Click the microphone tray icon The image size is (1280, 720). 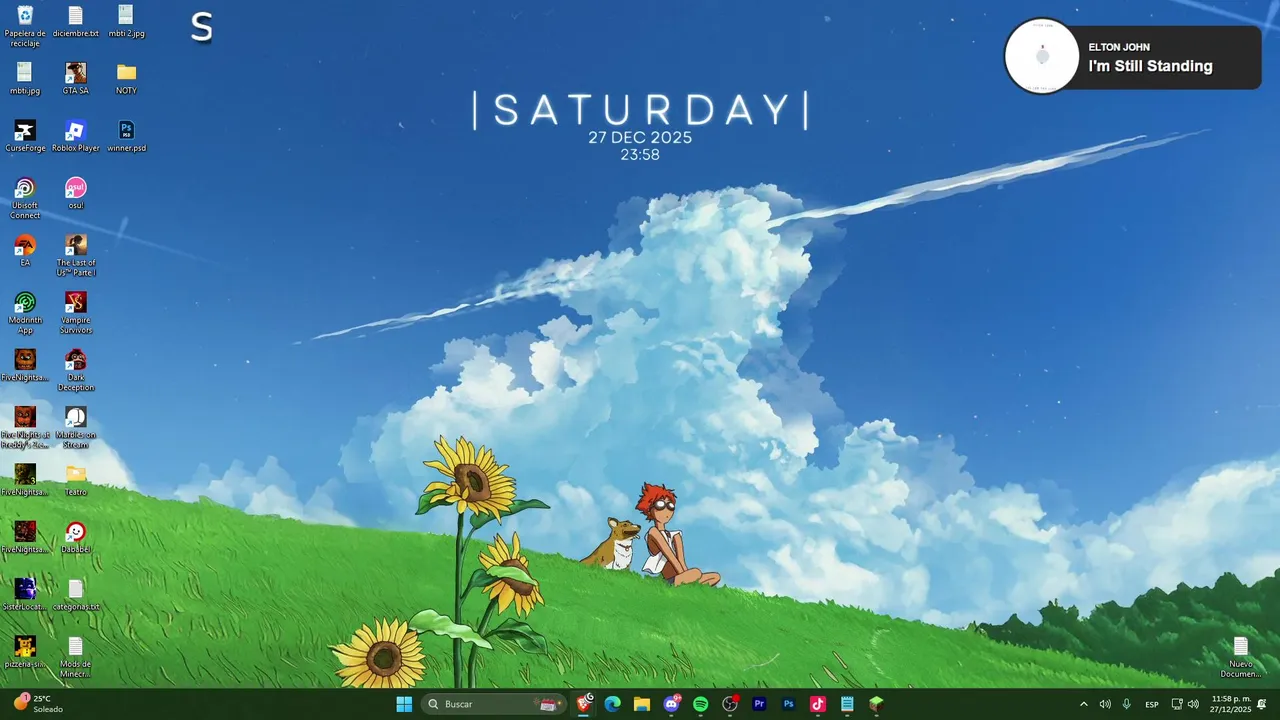1127,704
